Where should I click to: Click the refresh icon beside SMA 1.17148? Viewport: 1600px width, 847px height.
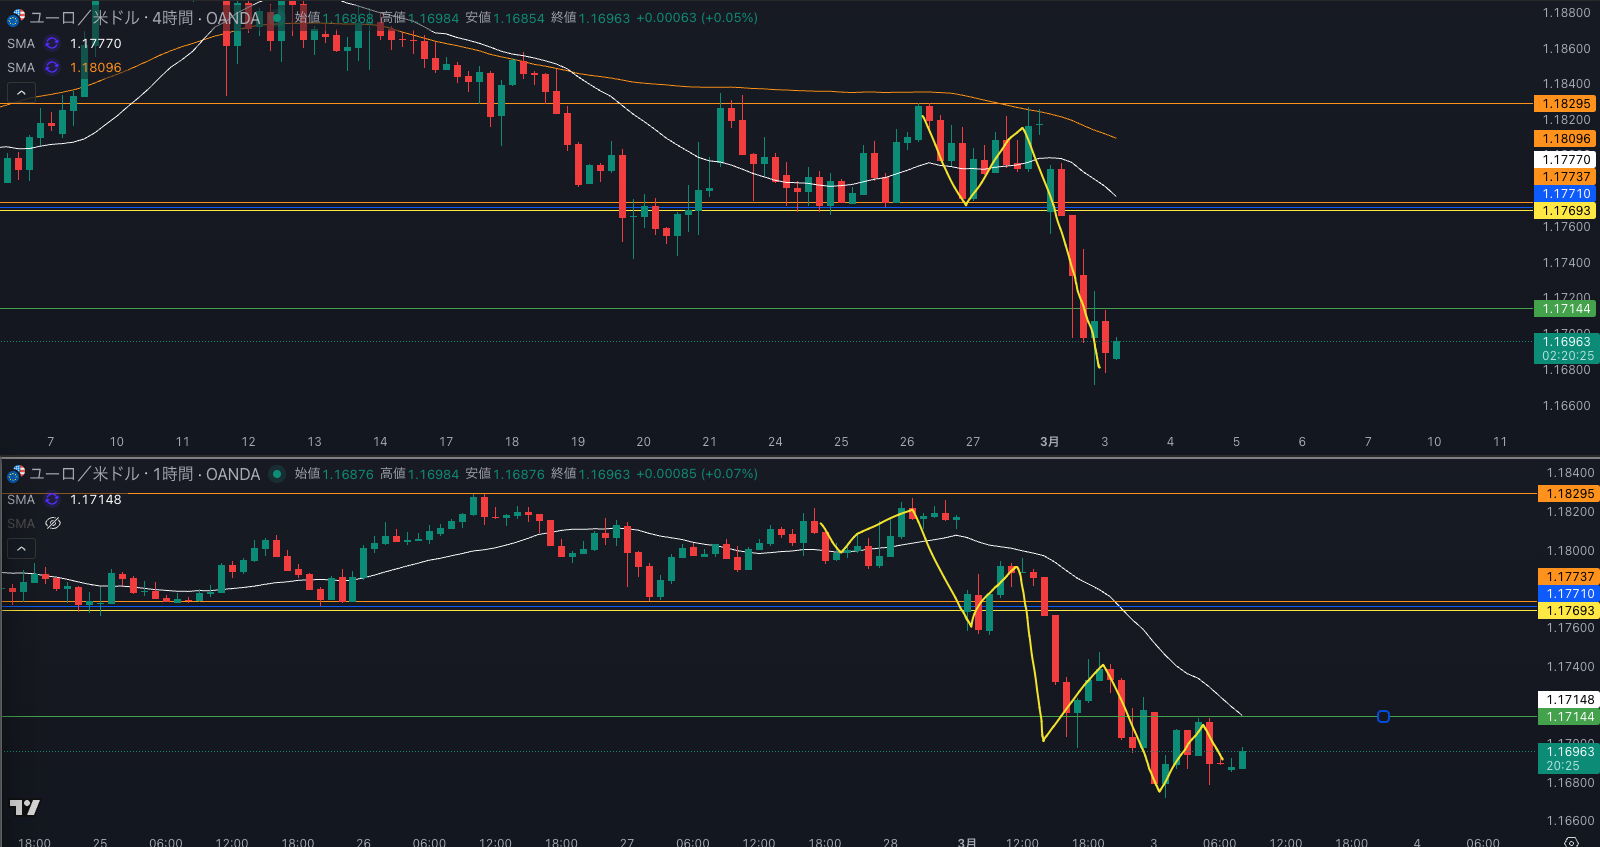click(52, 499)
